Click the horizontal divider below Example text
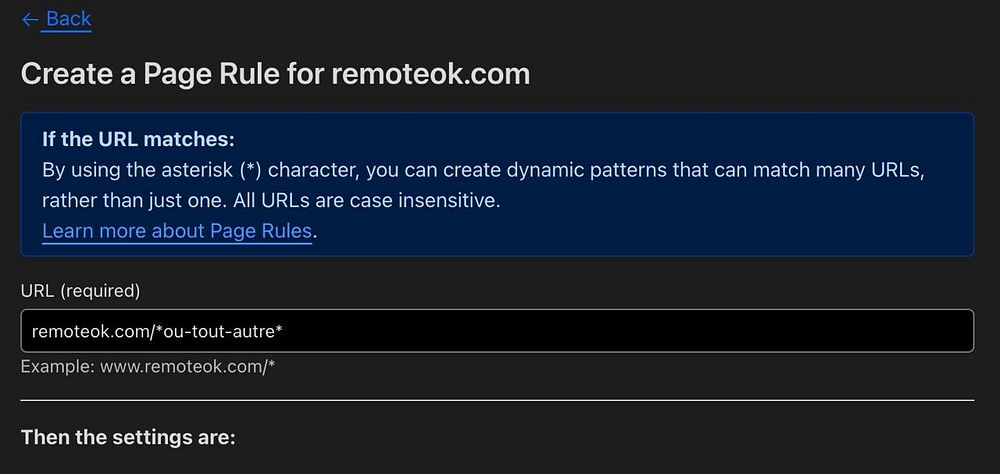Image resolution: width=1000 pixels, height=474 pixels. click(497, 401)
